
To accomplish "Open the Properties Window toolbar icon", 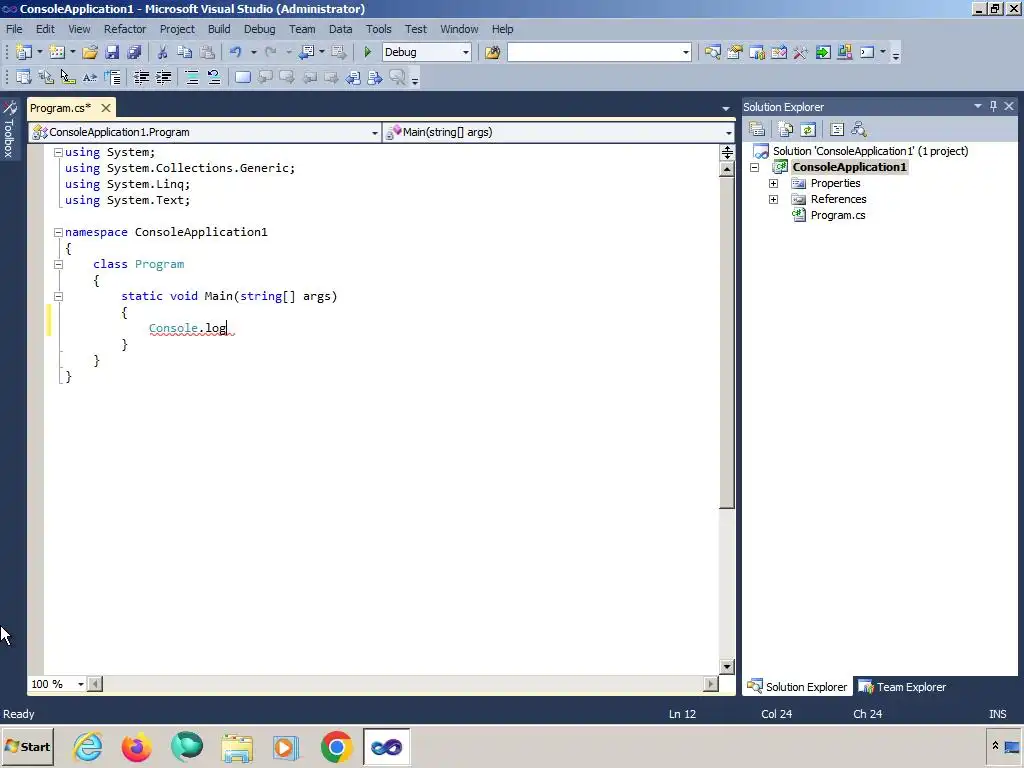I will [735, 52].
